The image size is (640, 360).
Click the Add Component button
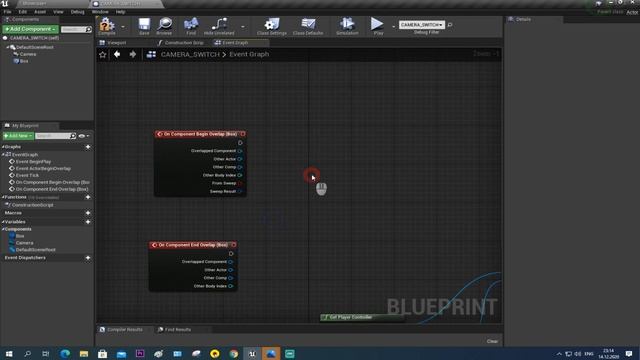[x=30, y=29]
